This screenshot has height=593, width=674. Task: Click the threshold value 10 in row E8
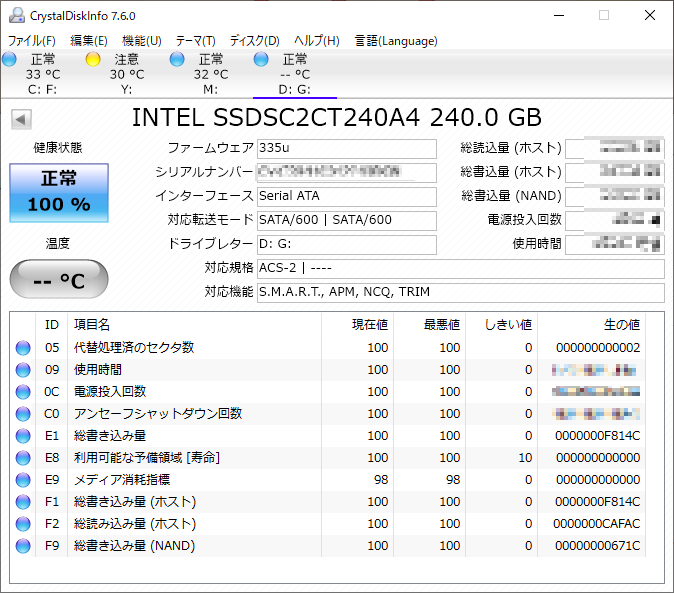click(x=525, y=458)
